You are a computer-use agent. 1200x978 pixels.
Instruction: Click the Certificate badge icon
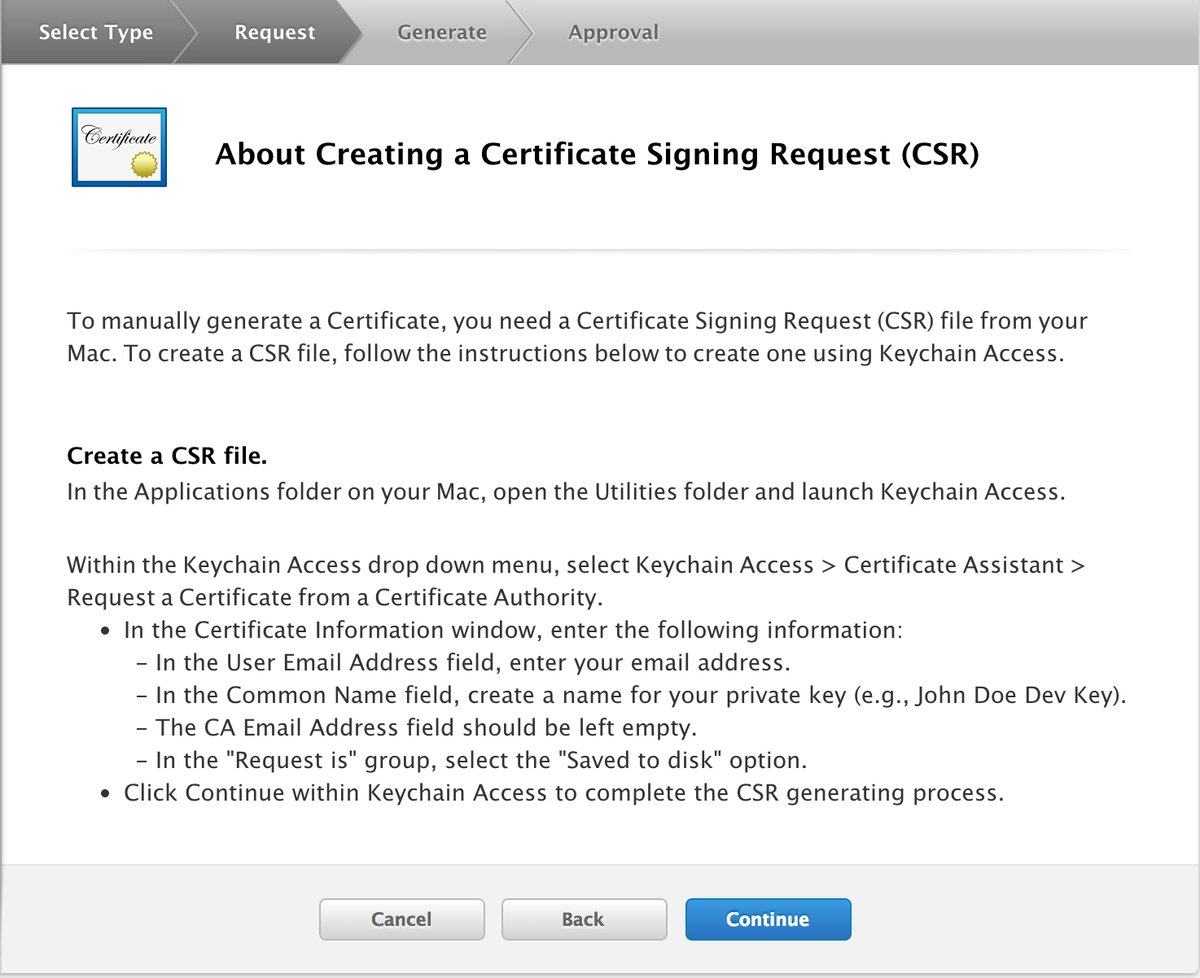pyautogui.click(x=118, y=146)
